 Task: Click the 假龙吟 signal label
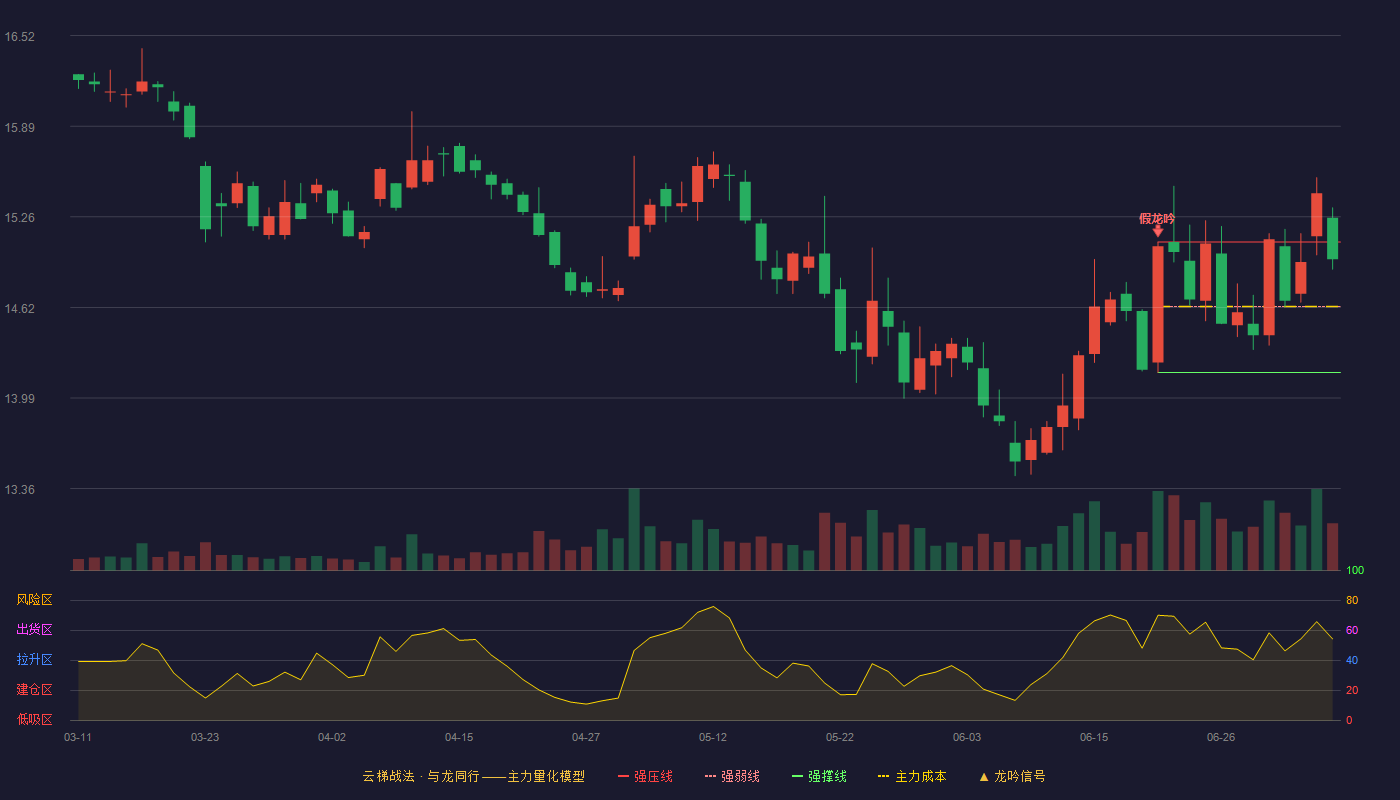click(1157, 218)
